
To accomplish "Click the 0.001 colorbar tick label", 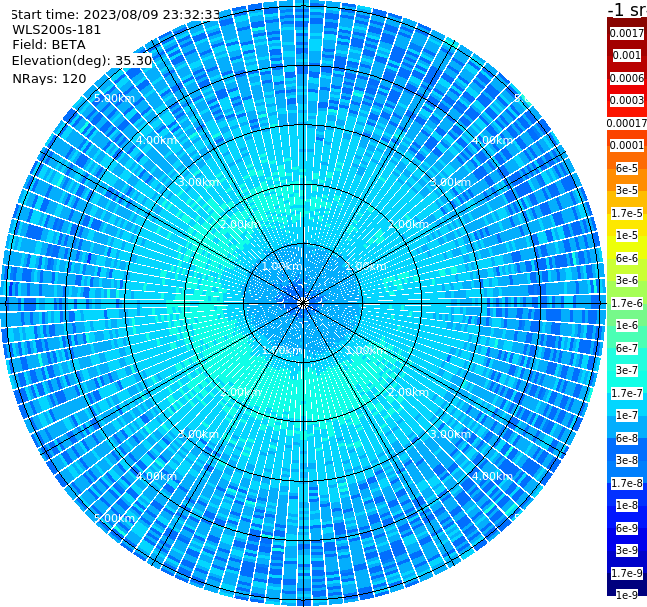I will 627,55.
